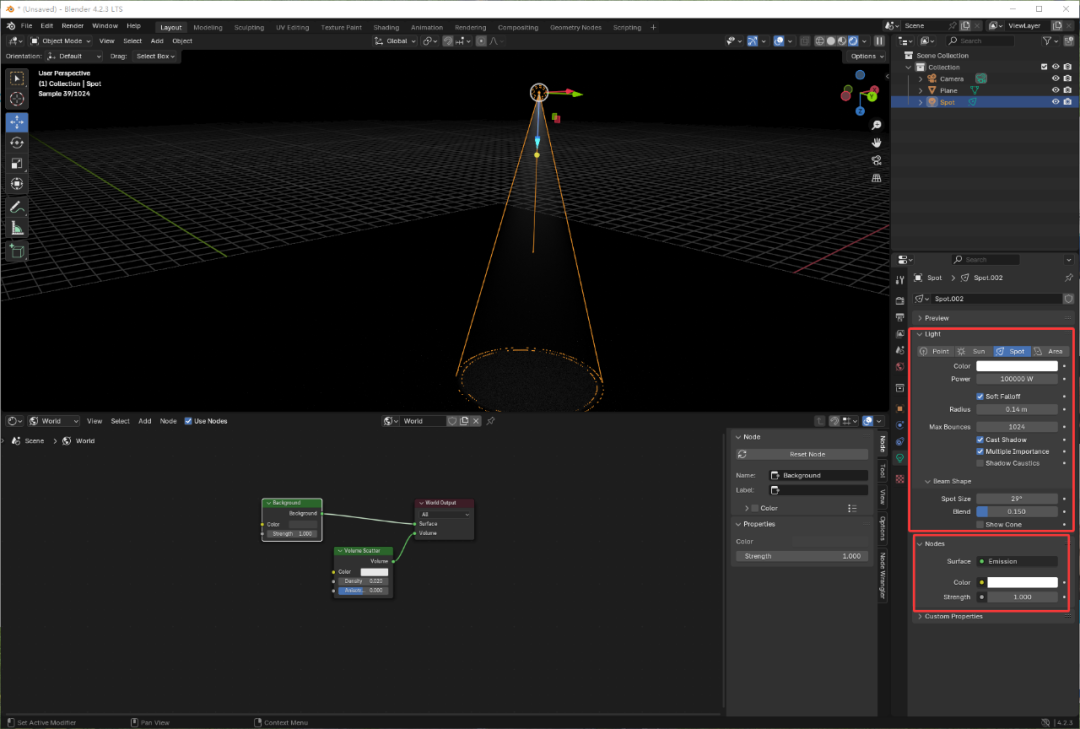
Task: Open the Render menu
Action: tap(72, 26)
